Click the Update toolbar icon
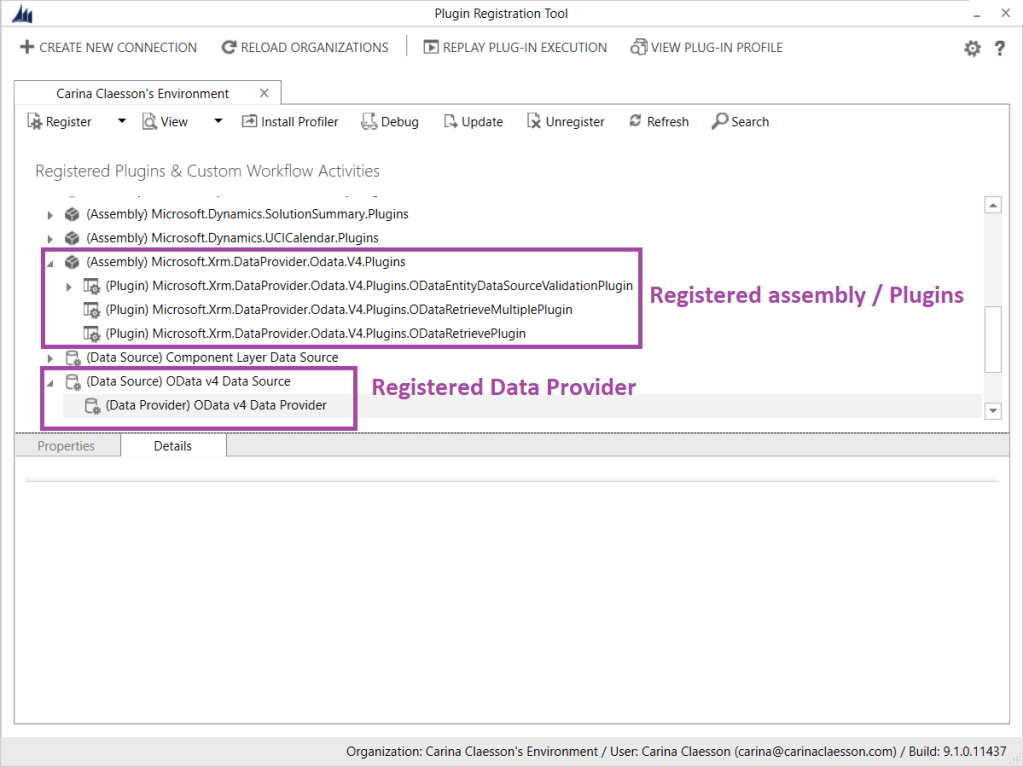This screenshot has width=1023, height=767. (x=449, y=122)
